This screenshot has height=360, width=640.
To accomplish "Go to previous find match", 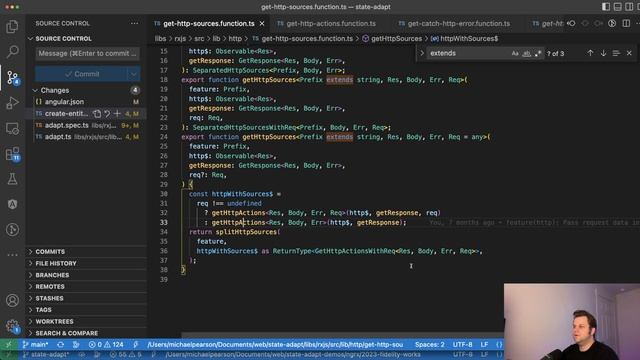I will [590, 53].
